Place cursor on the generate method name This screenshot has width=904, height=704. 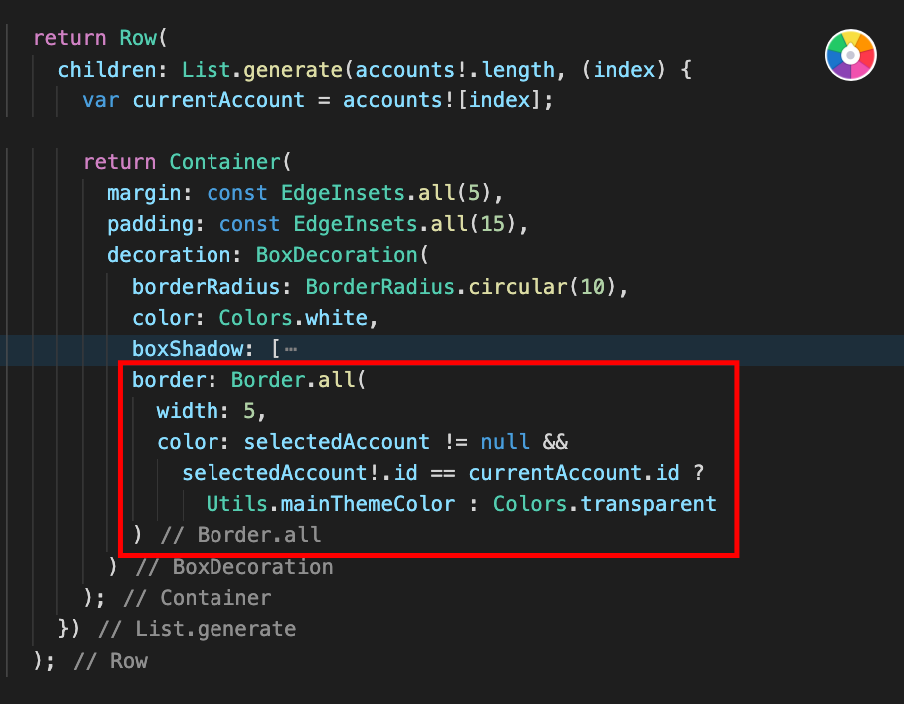291,70
